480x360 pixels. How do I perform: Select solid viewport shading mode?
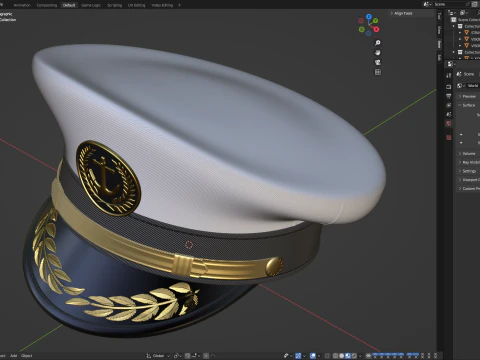coord(342,356)
